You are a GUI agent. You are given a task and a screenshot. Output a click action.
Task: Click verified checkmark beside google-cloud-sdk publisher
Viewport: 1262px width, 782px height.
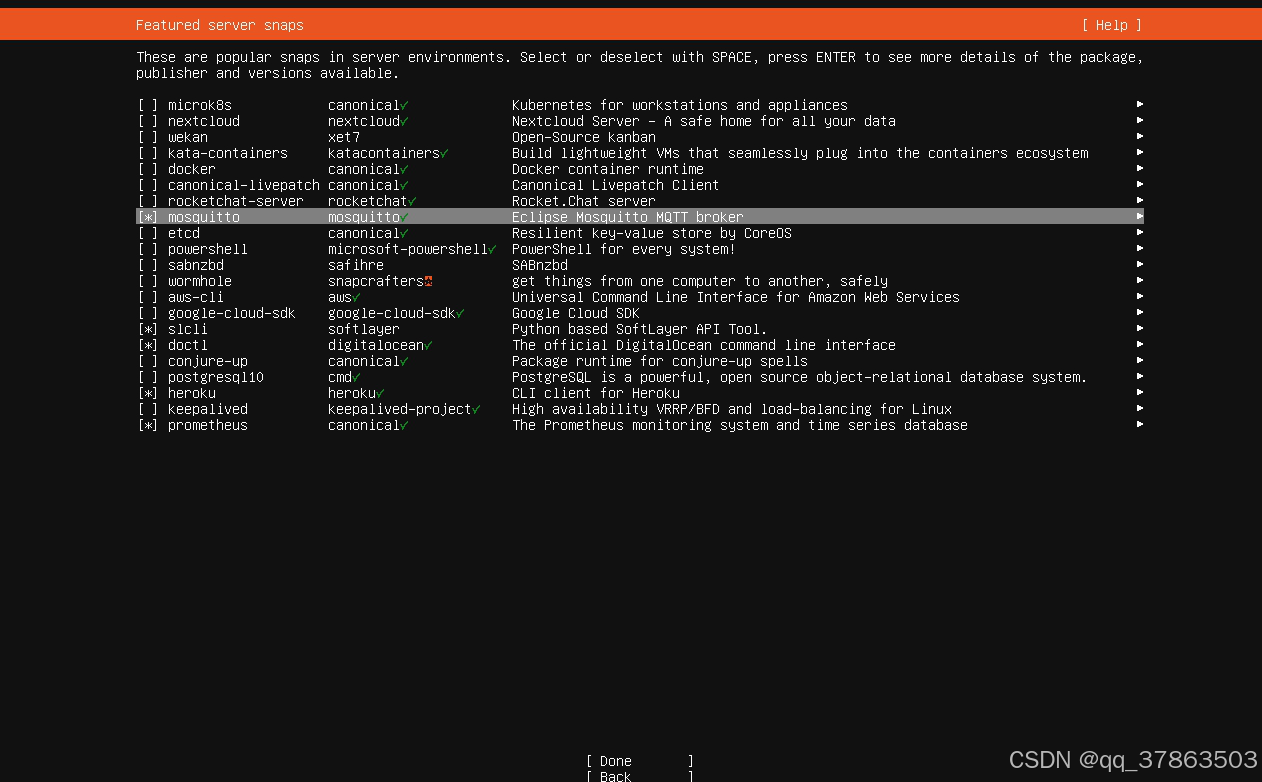460,313
